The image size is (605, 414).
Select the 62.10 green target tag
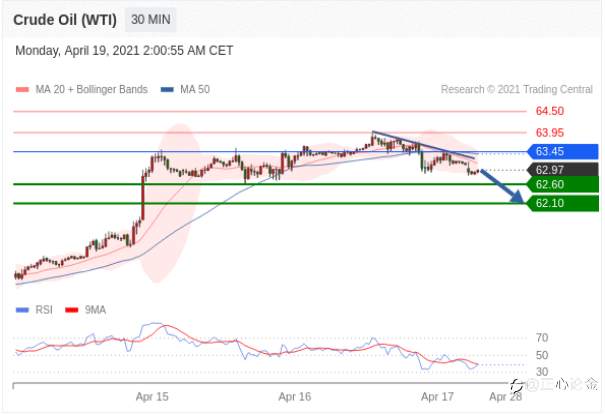coord(563,203)
